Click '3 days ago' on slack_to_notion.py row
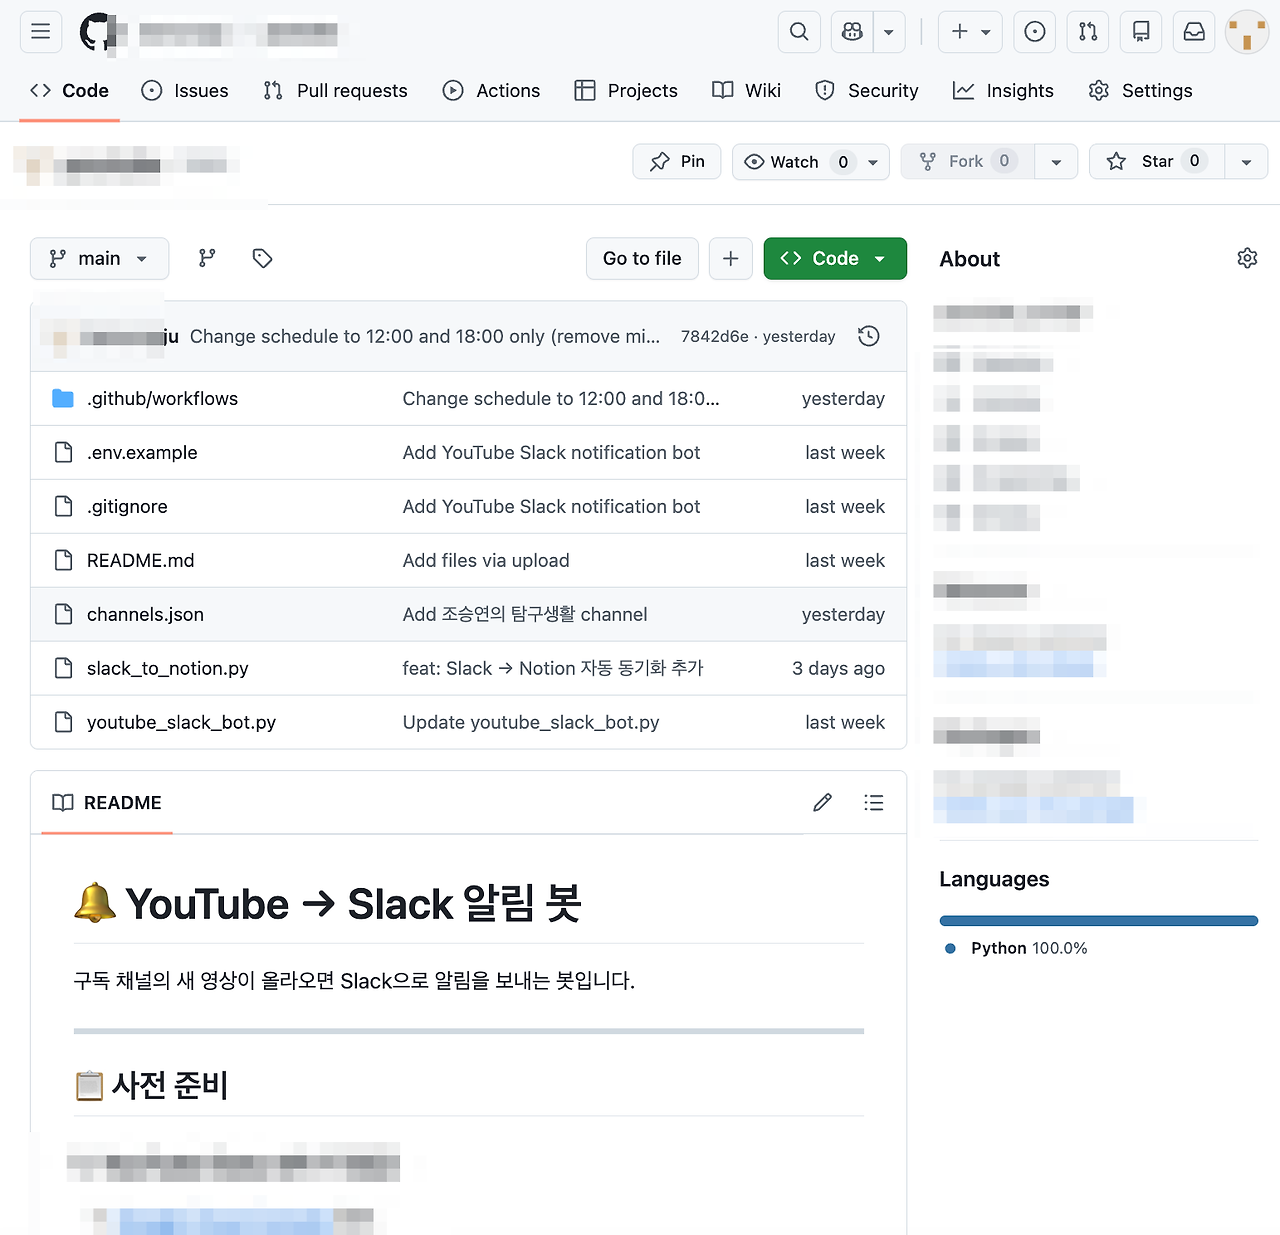1280x1235 pixels. (x=838, y=669)
